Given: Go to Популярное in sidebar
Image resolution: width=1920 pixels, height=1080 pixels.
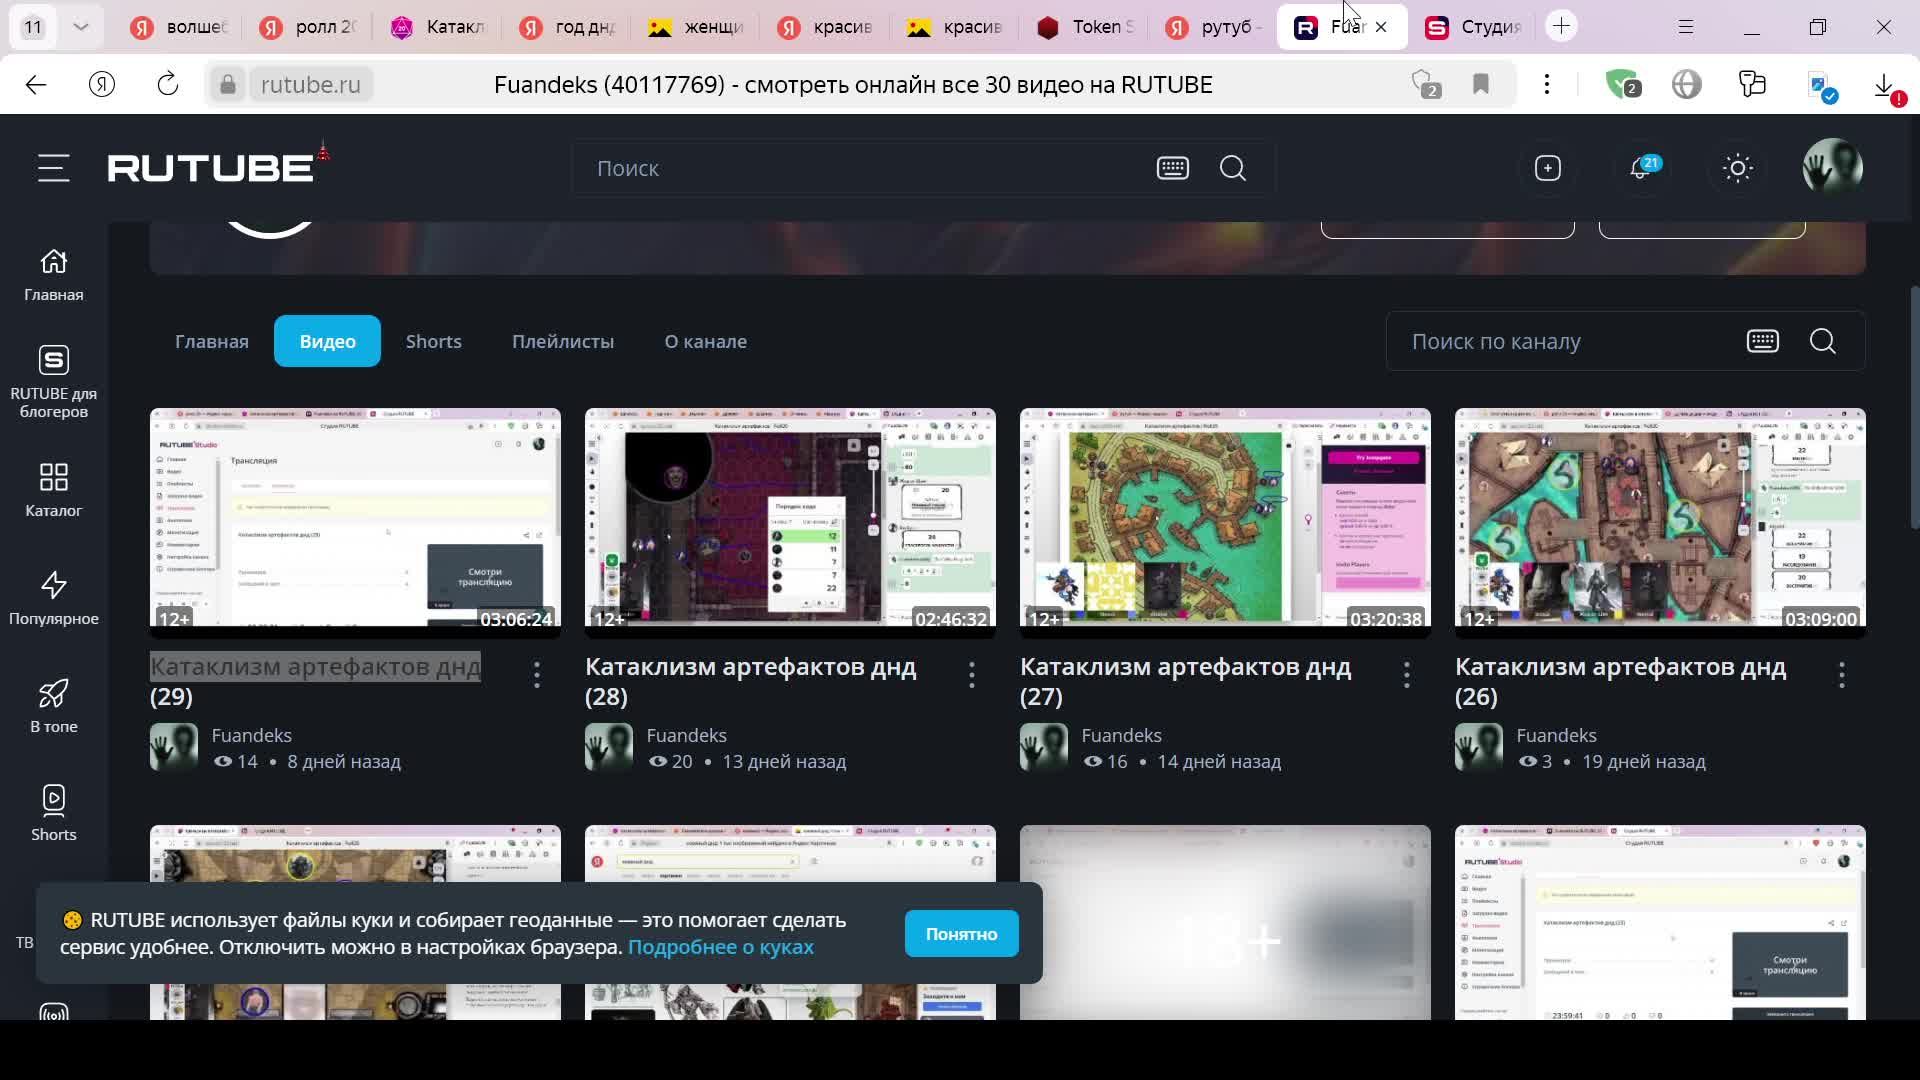Looking at the screenshot, I should pyautogui.click(x=54, y=597).
